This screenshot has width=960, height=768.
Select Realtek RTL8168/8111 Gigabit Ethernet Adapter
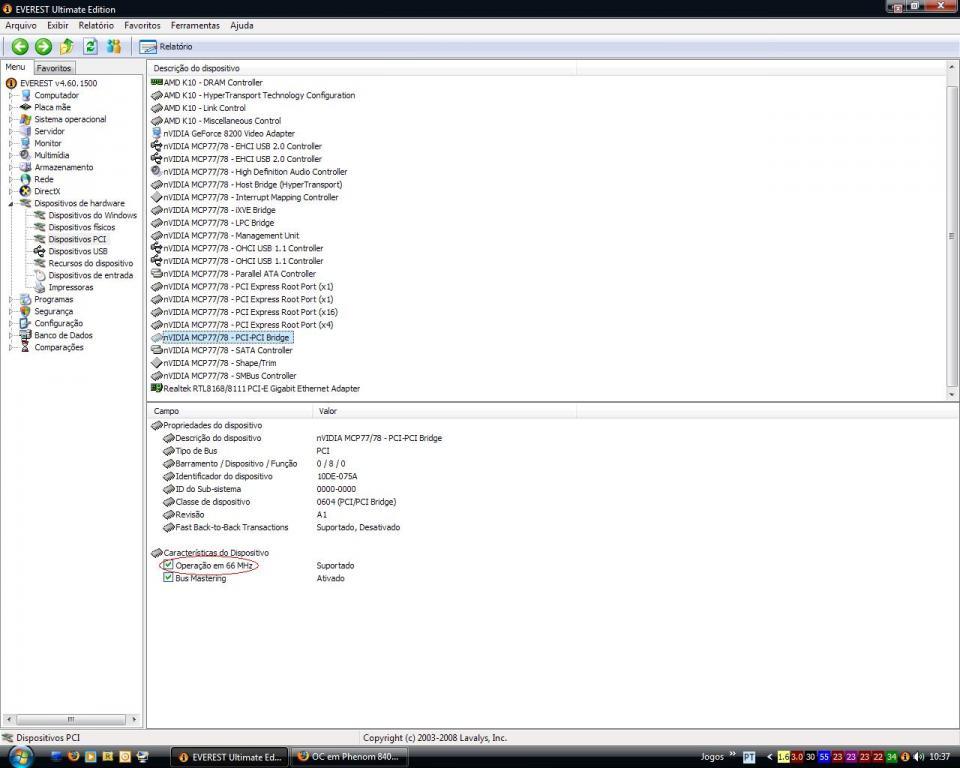point(261,389)
